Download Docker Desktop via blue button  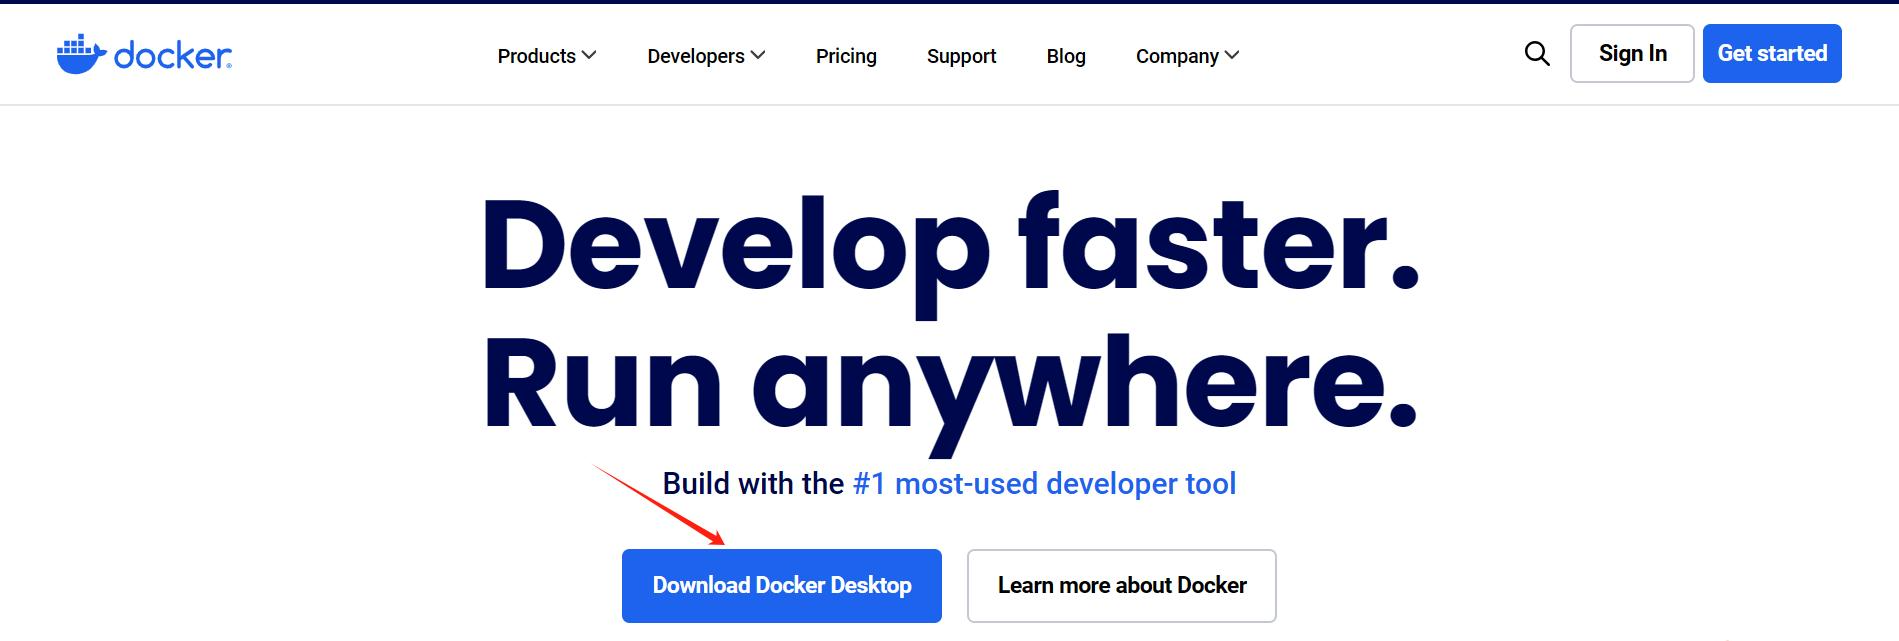pos(782,586)
